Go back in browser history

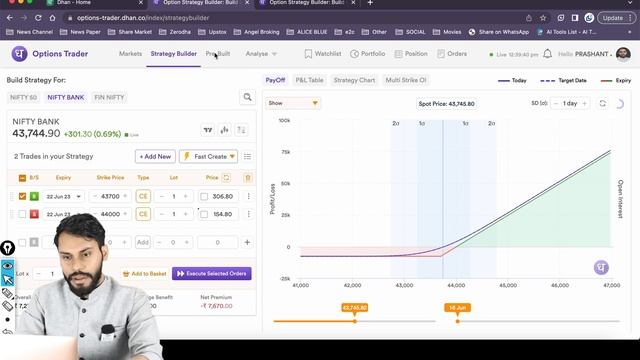(9, 18)
